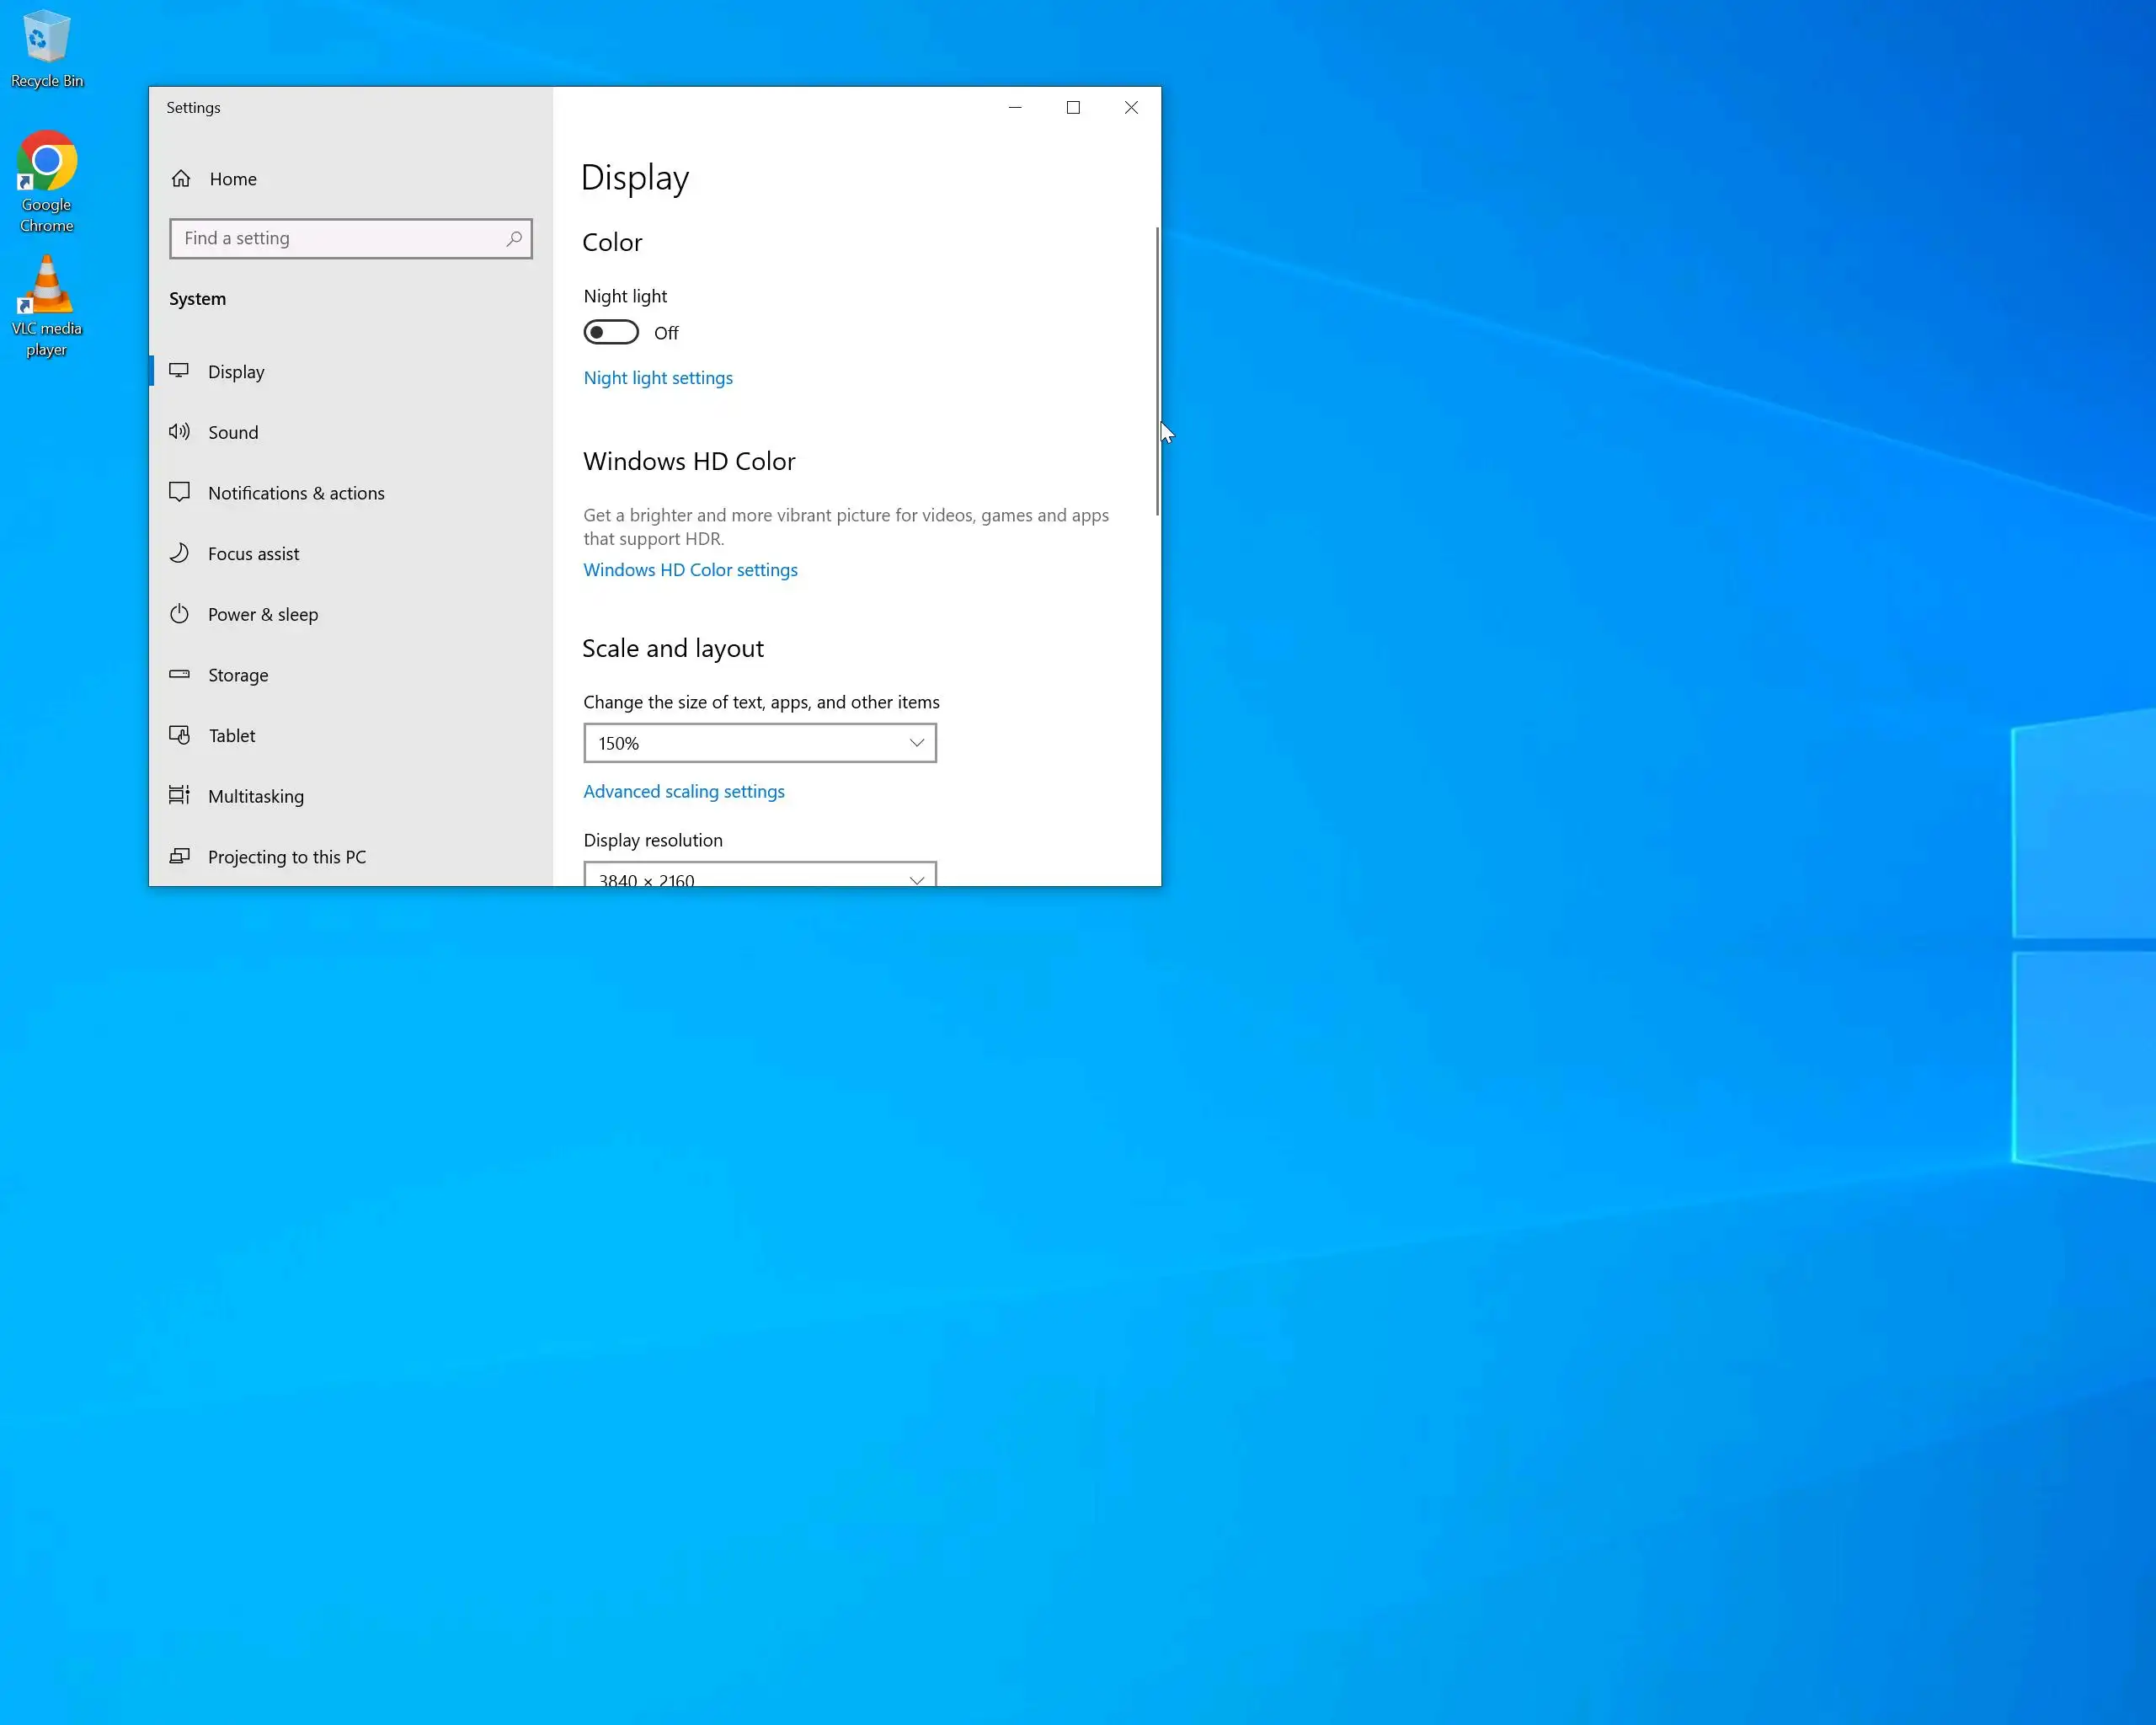Viewport: 2156px width, 1725px height.
Task: Click the Sound speaker icon
Action: click(x=179, y=432)
